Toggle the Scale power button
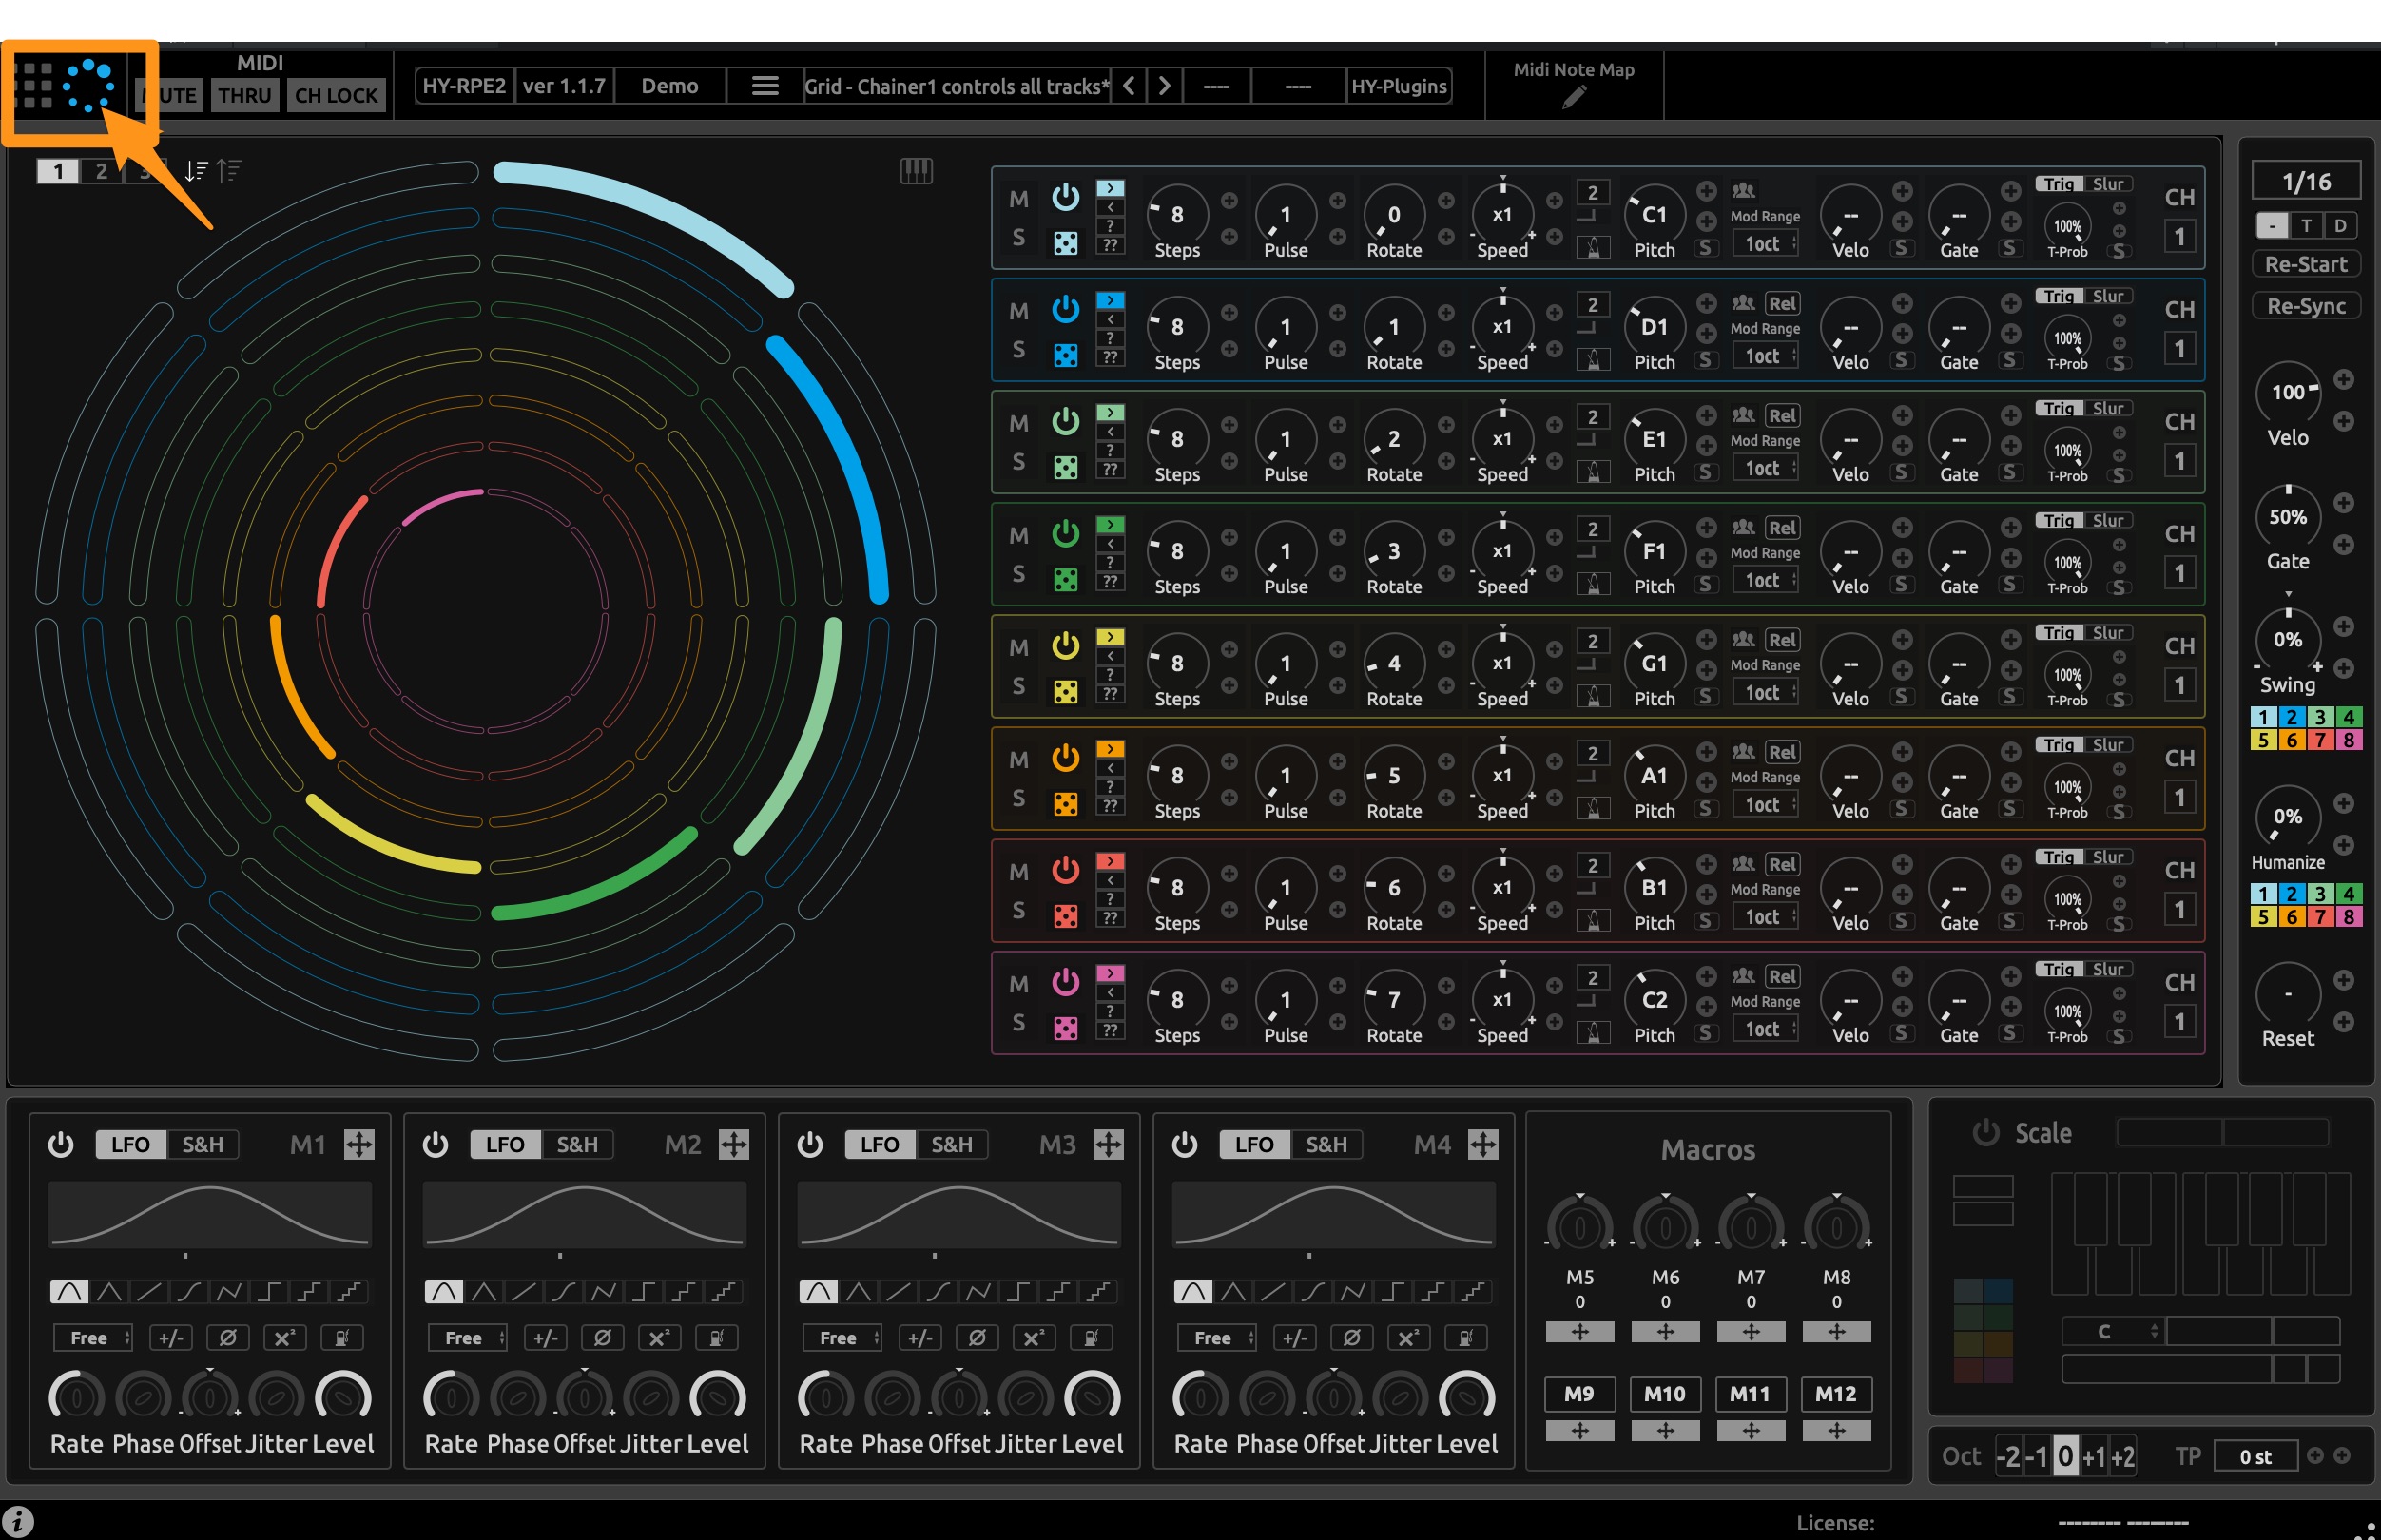This screenshot has height=1540, width=2381. (1985, 1133)
